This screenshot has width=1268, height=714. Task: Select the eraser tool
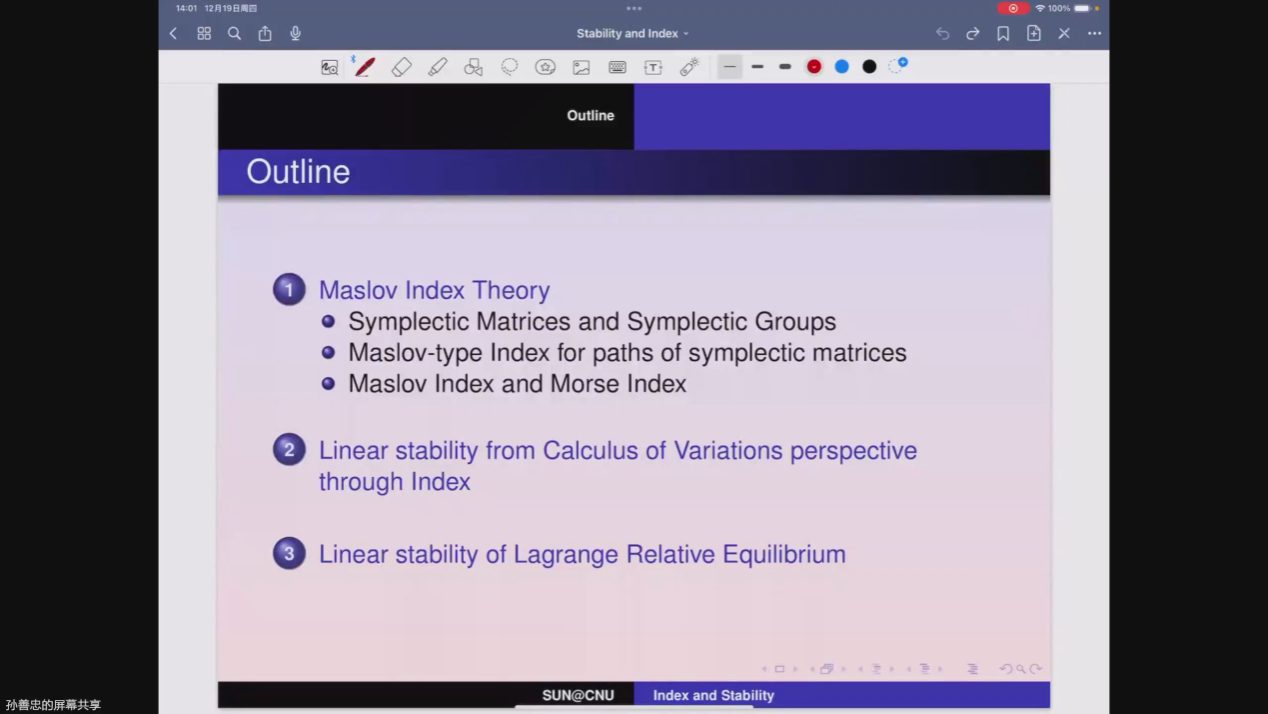pyautogui.click(x=401, y=67)
